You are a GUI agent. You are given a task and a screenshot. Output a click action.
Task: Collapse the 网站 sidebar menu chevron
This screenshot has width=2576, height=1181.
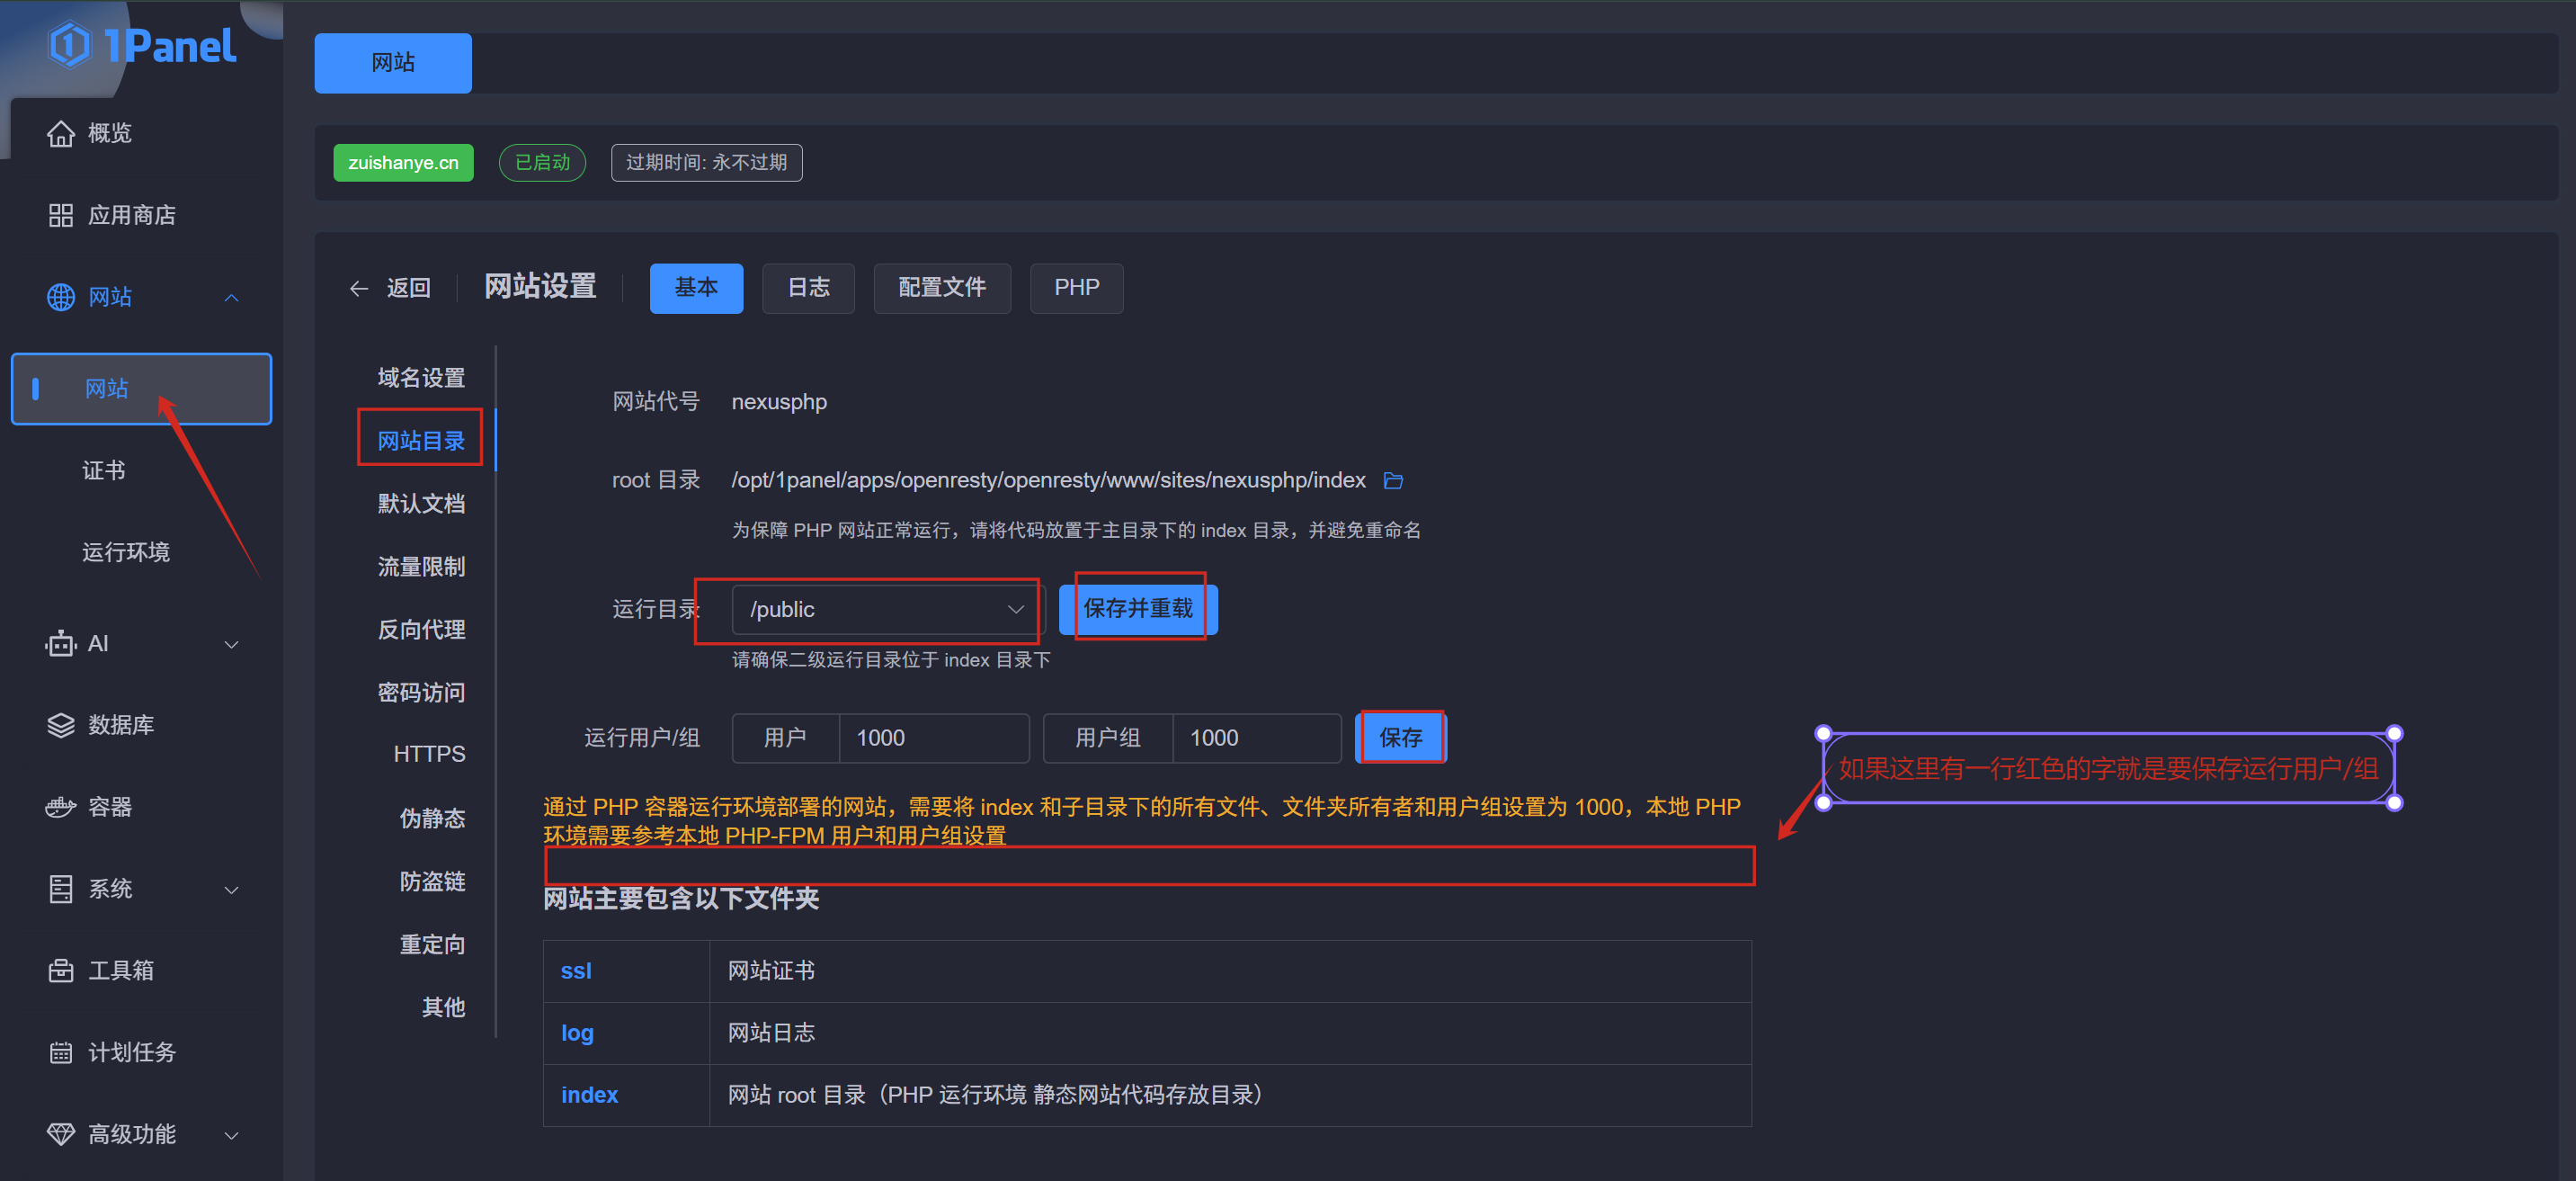(231, 298)
